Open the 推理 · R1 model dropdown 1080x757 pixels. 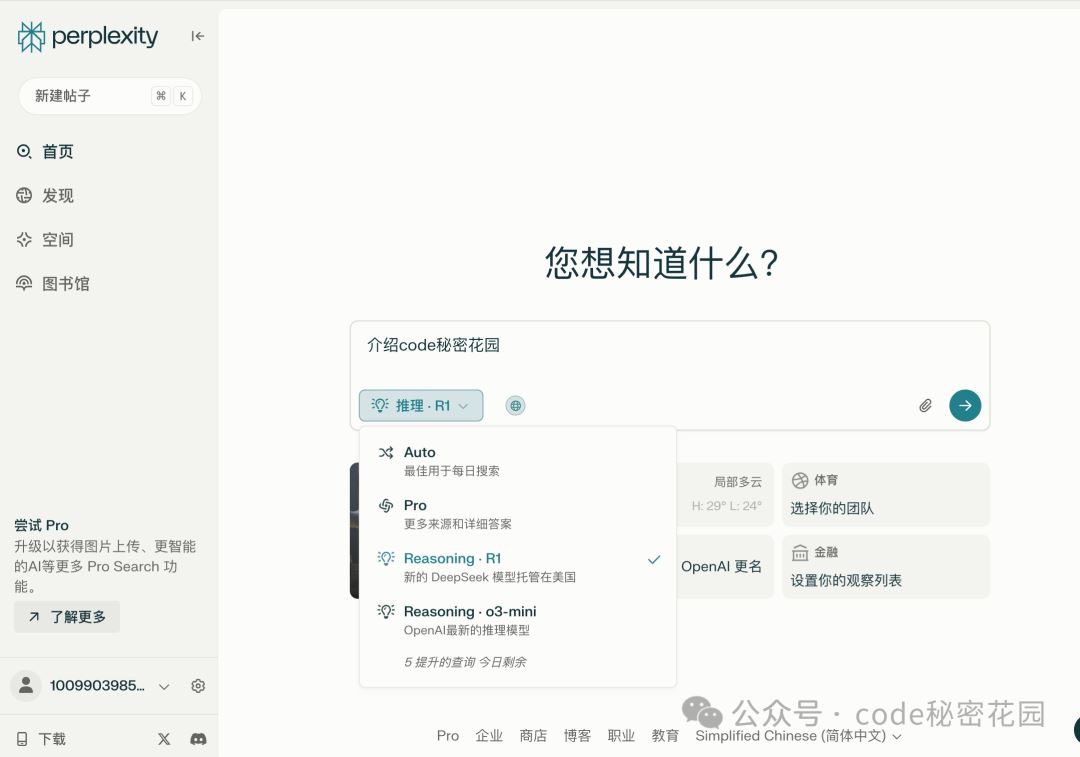pos(421,406)
